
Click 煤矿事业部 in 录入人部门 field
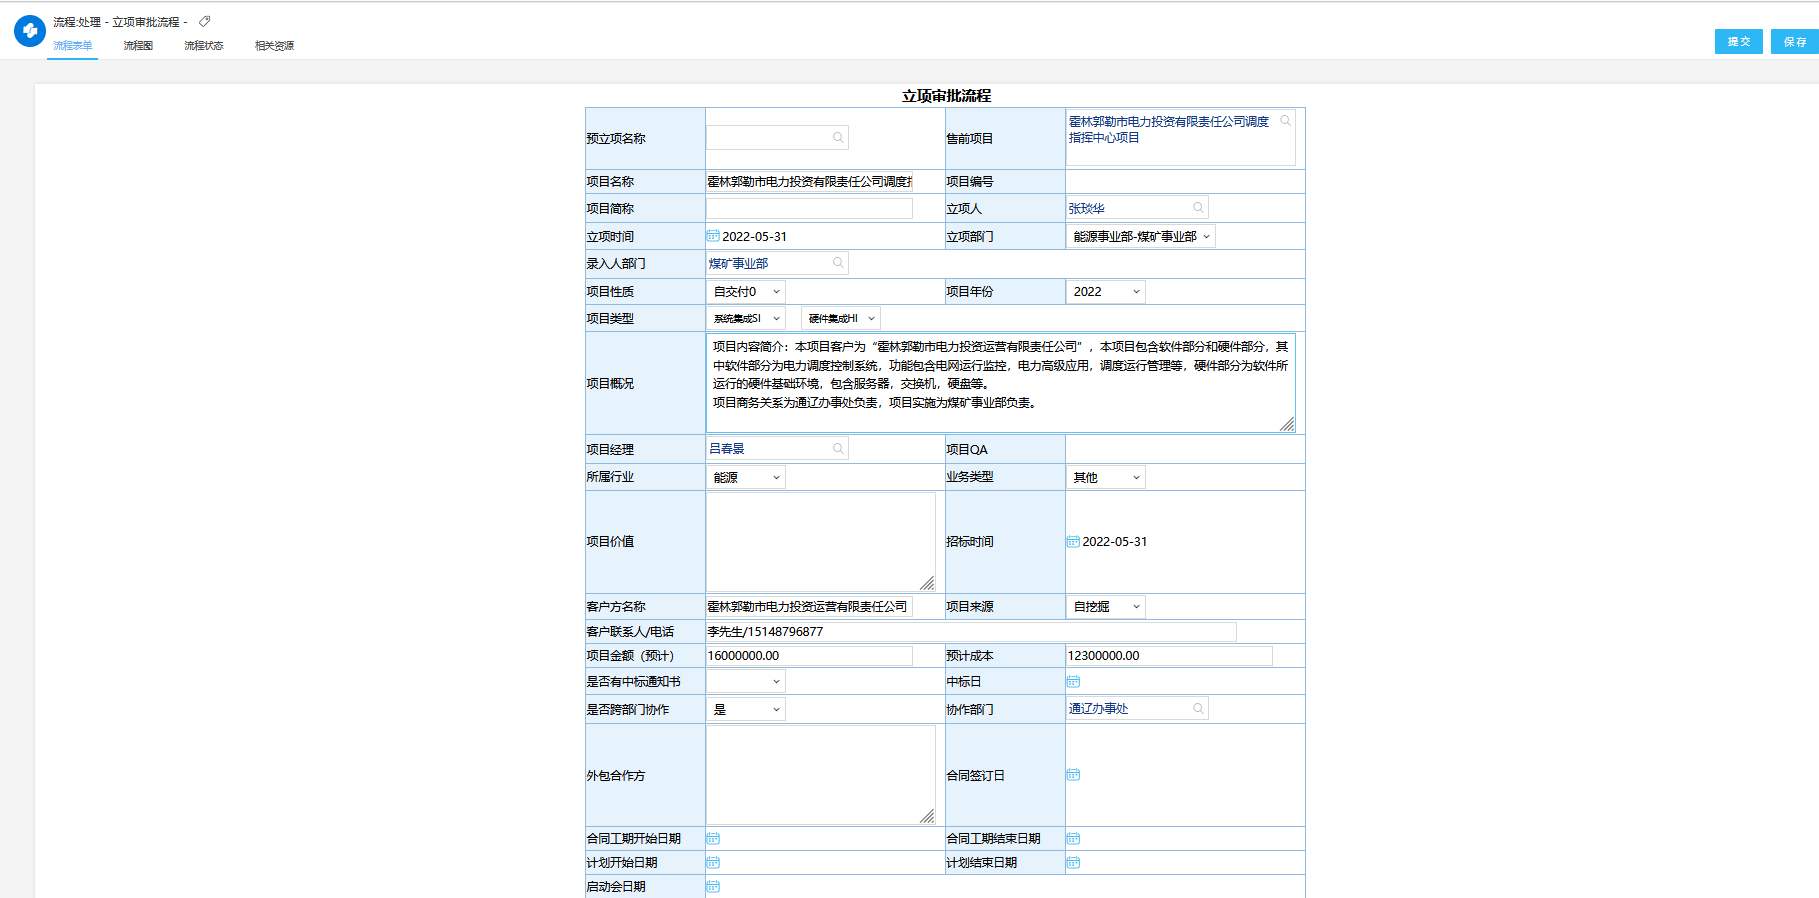(738, 264)
